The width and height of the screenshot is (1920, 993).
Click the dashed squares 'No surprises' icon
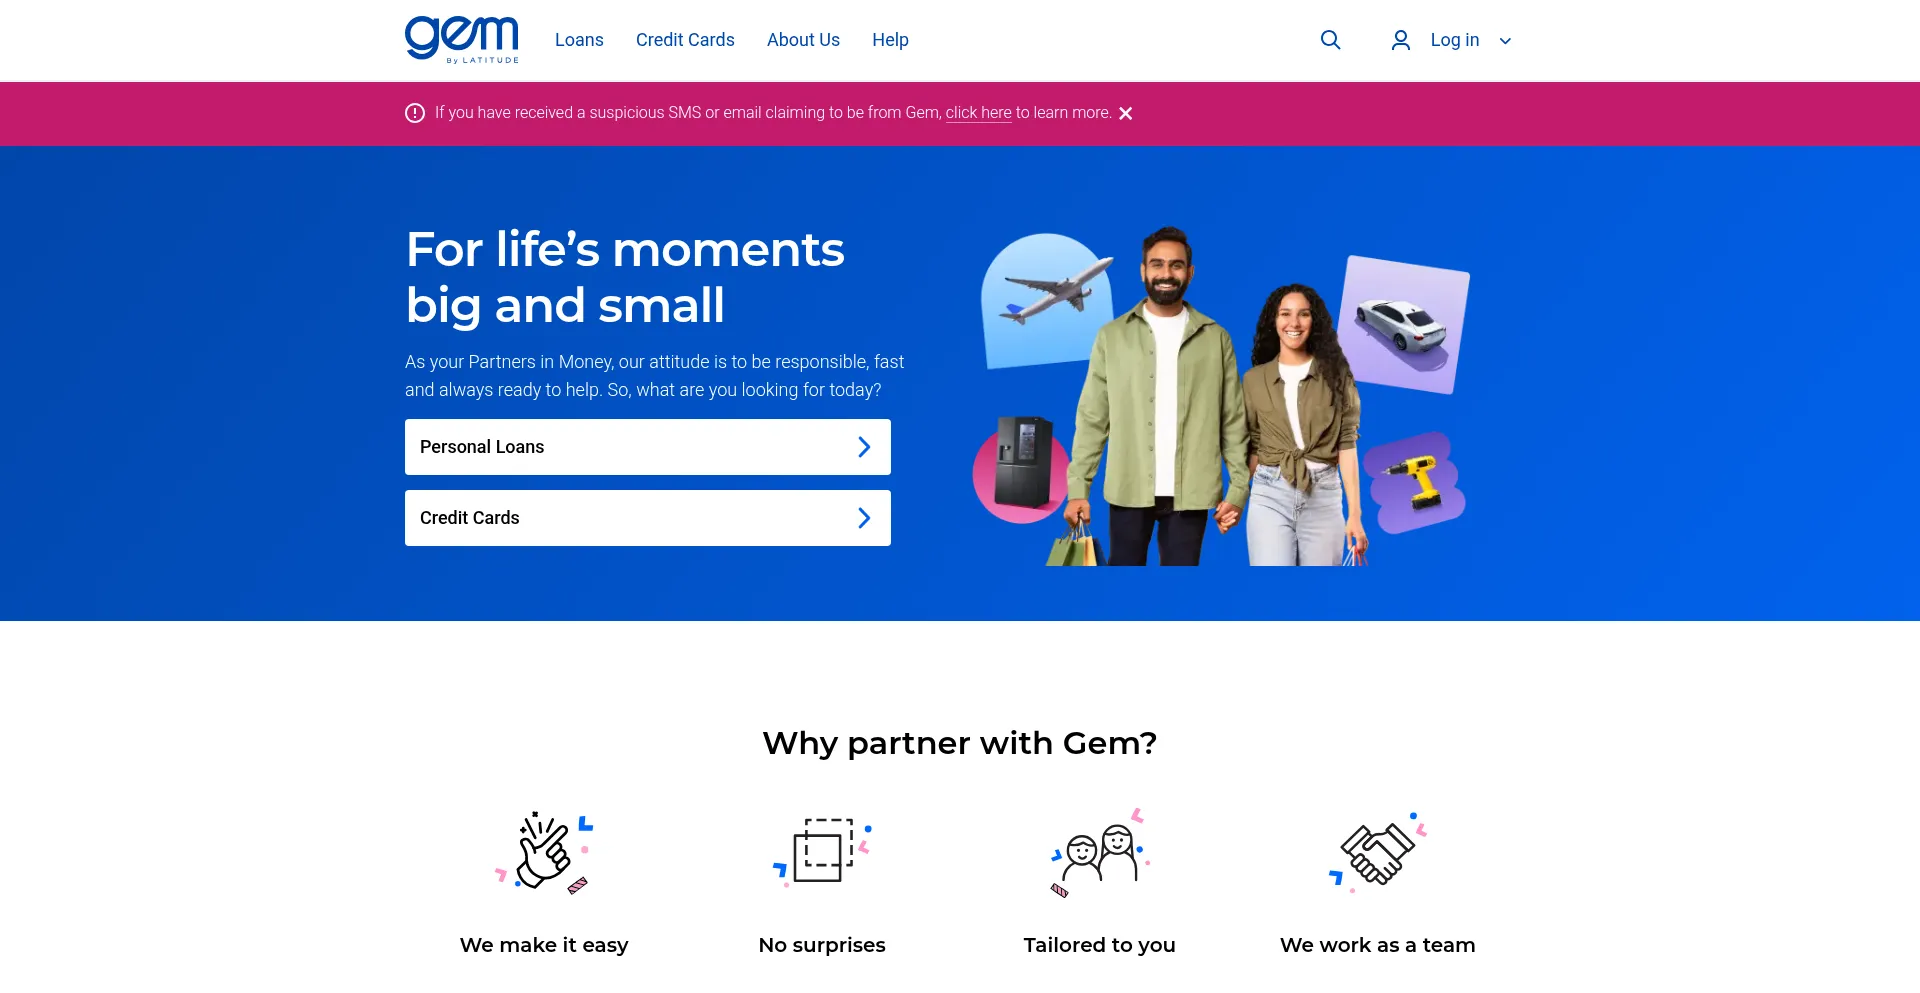click(822, 851)
